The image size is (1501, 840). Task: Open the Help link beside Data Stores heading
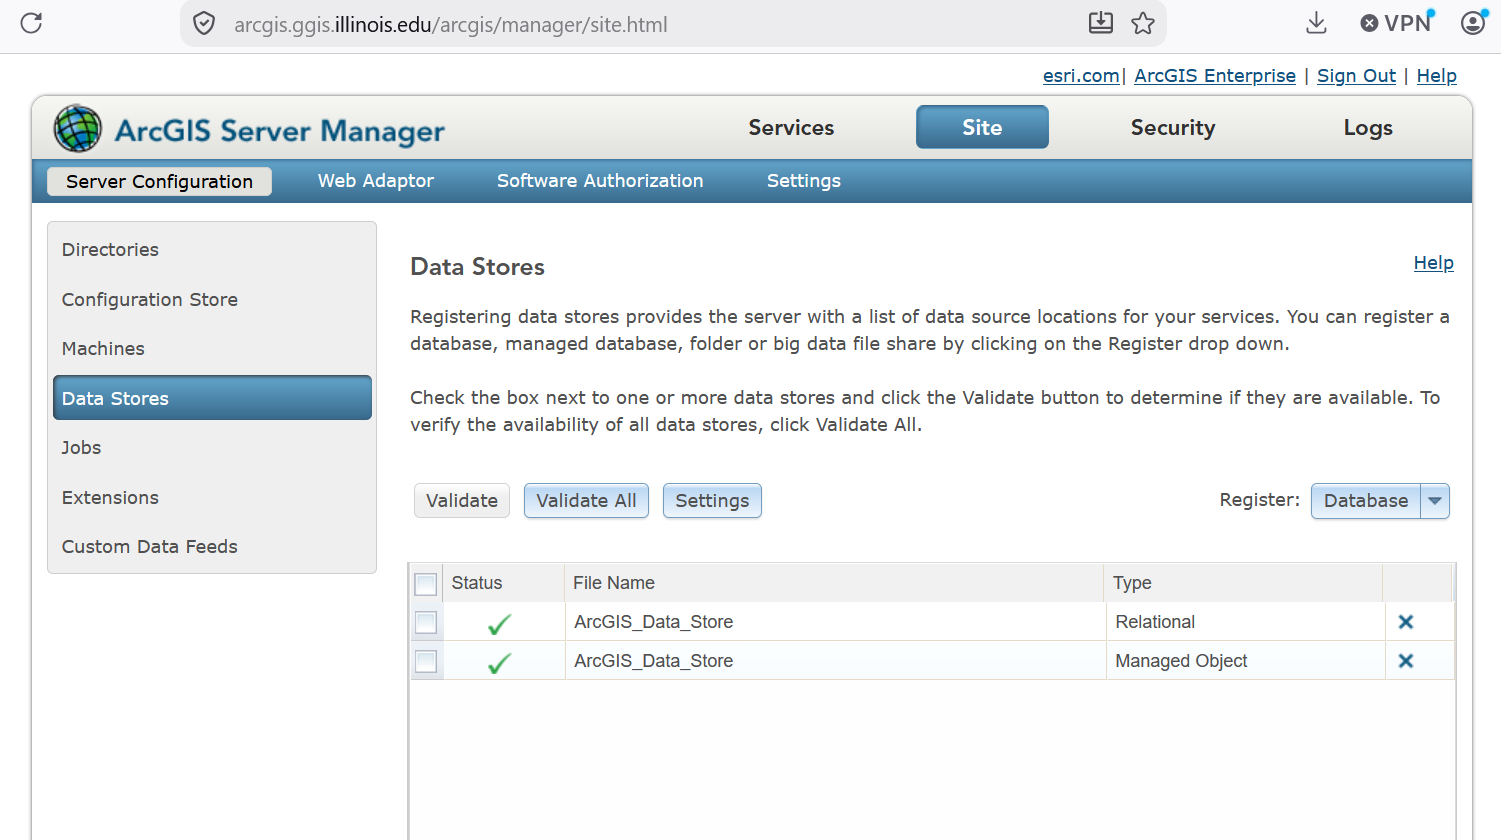pos(1434,263)
